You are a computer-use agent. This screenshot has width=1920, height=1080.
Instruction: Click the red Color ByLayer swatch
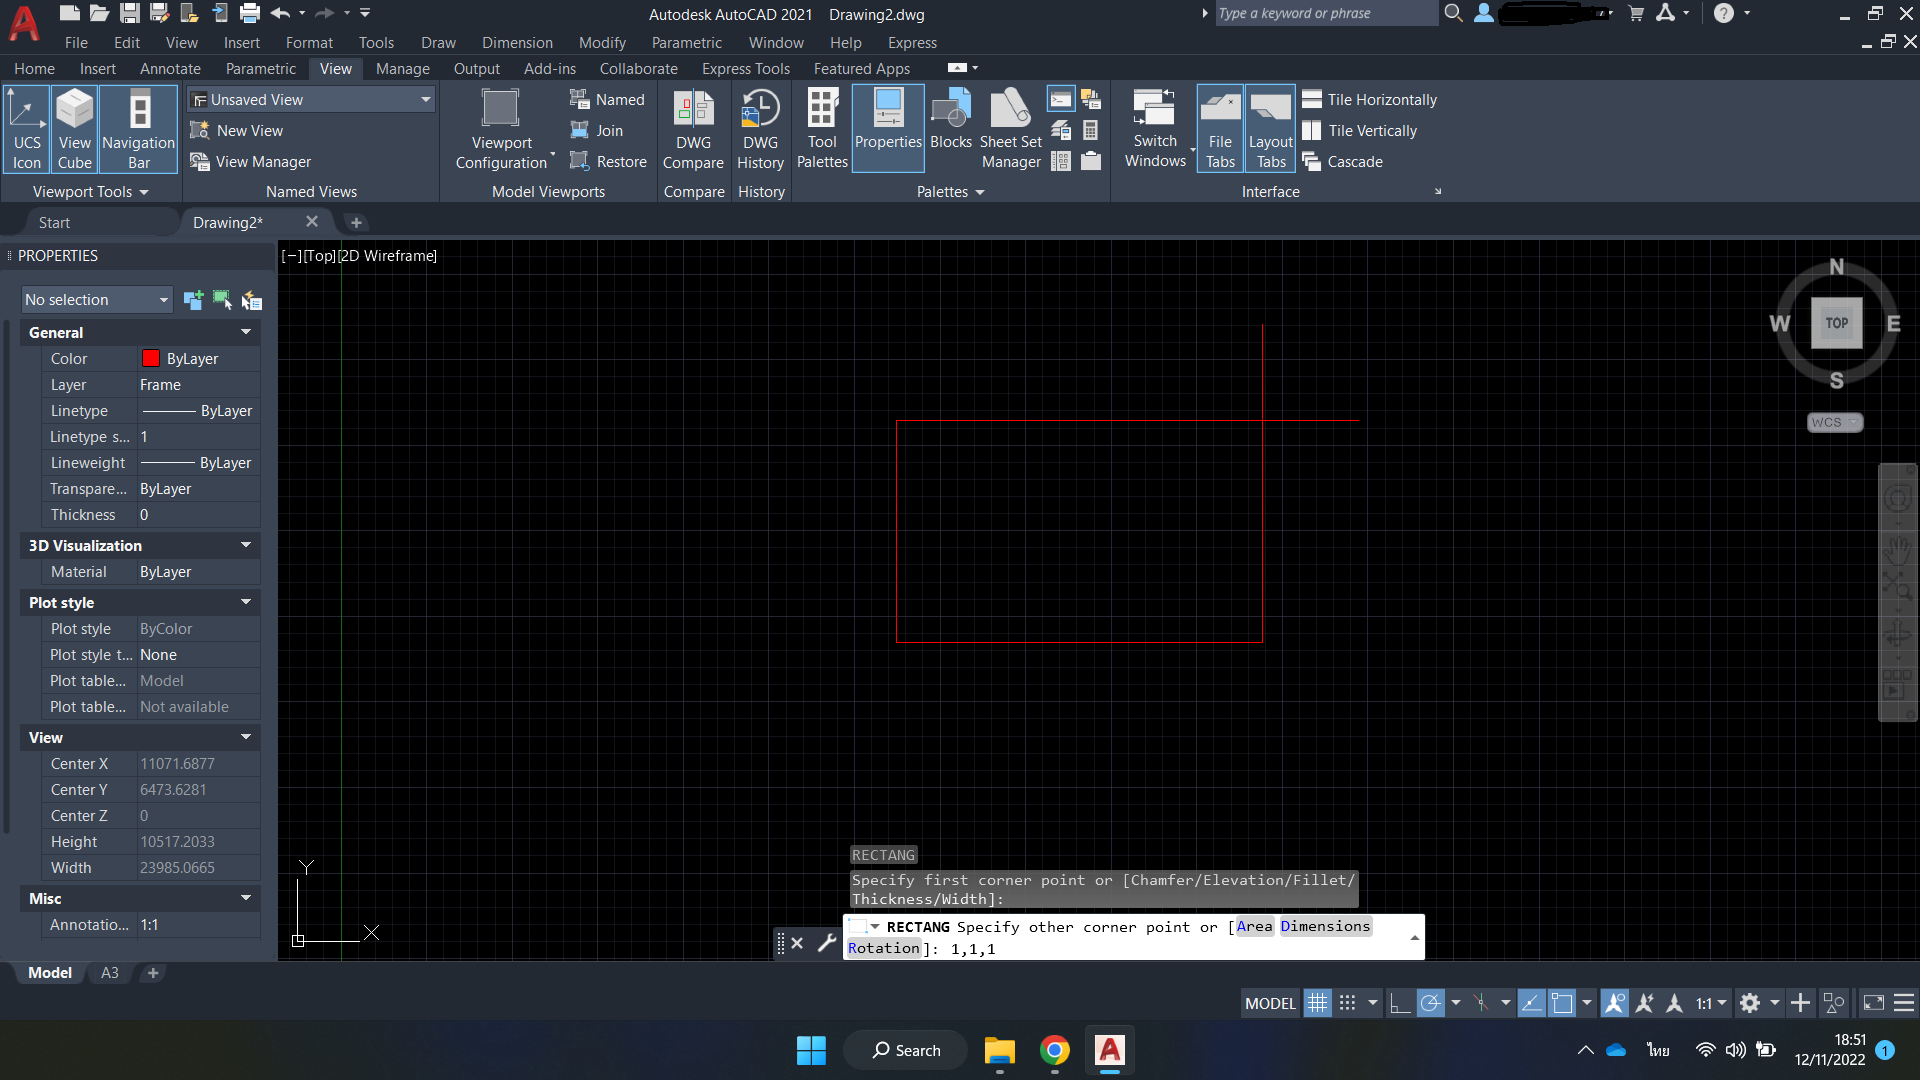tap(151, 358)
